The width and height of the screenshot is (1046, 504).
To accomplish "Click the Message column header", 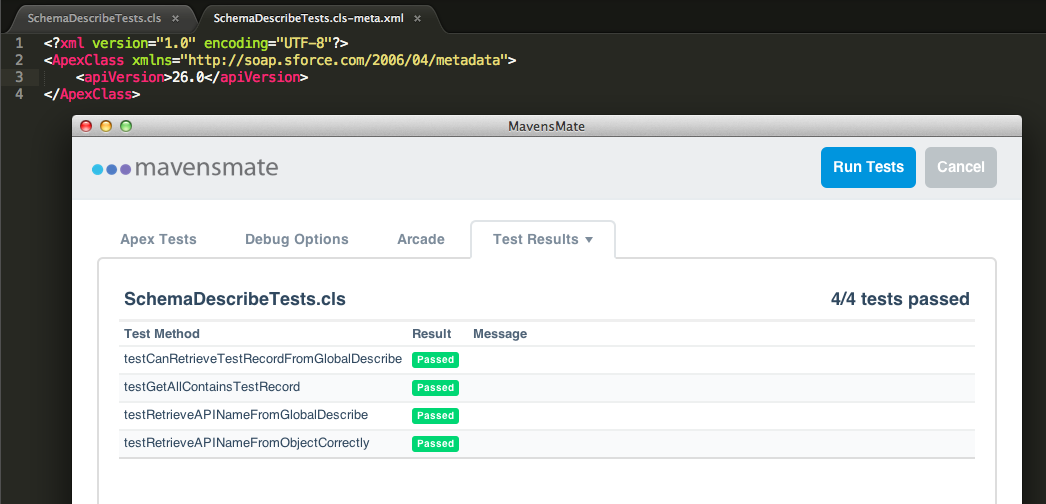I will [x=500, y=334].
